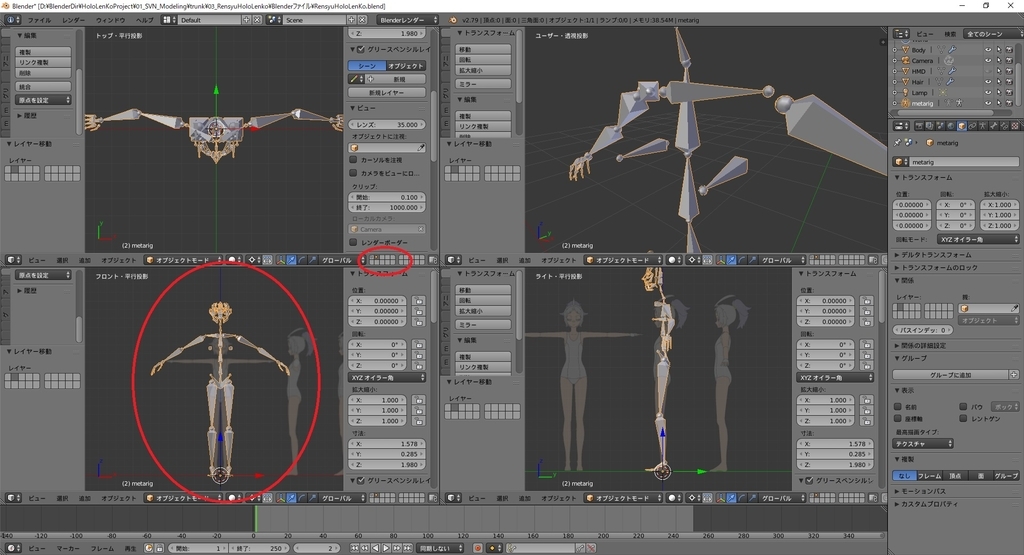Open the ファイル menu
Image resolution: width=1024 pixels, height=555 pixels.
click(39, 20)
